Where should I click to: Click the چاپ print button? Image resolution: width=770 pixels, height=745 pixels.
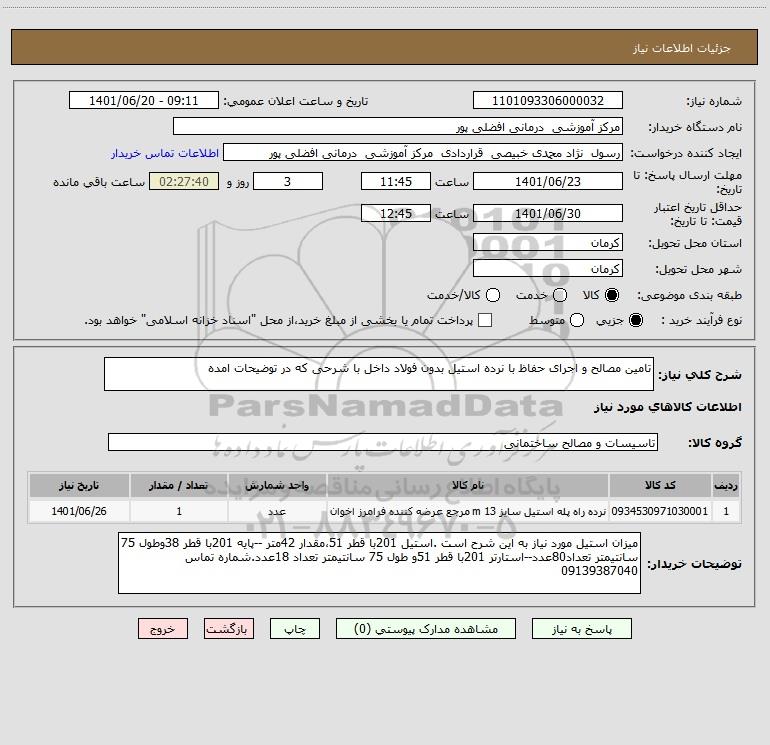[x=295, y=629]
